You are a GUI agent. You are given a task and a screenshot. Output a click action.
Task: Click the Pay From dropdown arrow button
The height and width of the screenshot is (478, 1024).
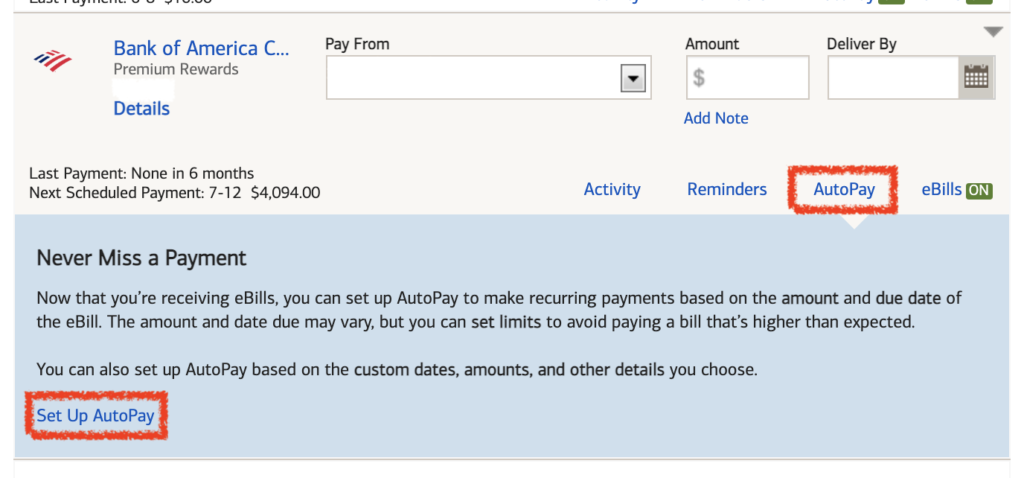[632, 78]
